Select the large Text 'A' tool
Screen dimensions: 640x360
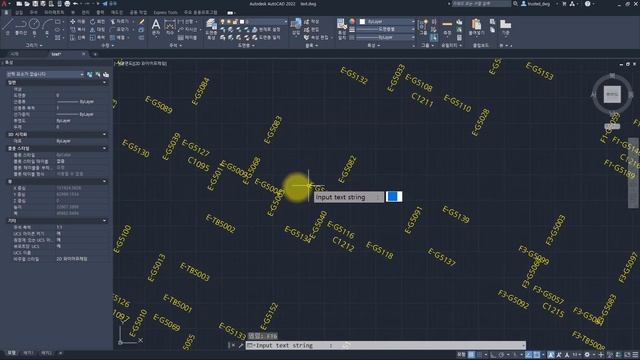point(156,27)
